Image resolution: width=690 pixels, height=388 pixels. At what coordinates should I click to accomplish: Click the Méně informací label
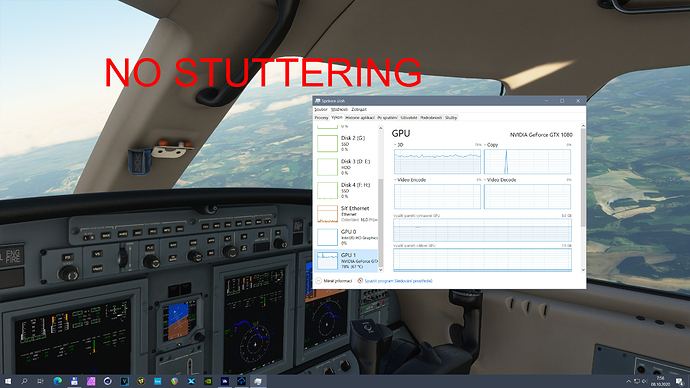click(338, 281)
